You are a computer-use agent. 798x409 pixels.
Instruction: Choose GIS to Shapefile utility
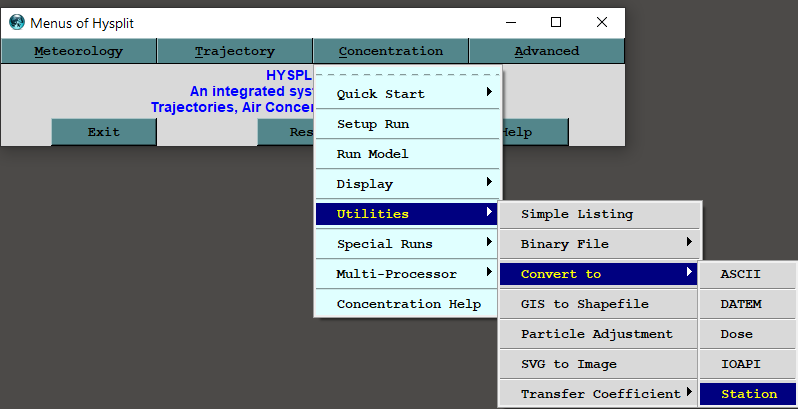point(598,304)
